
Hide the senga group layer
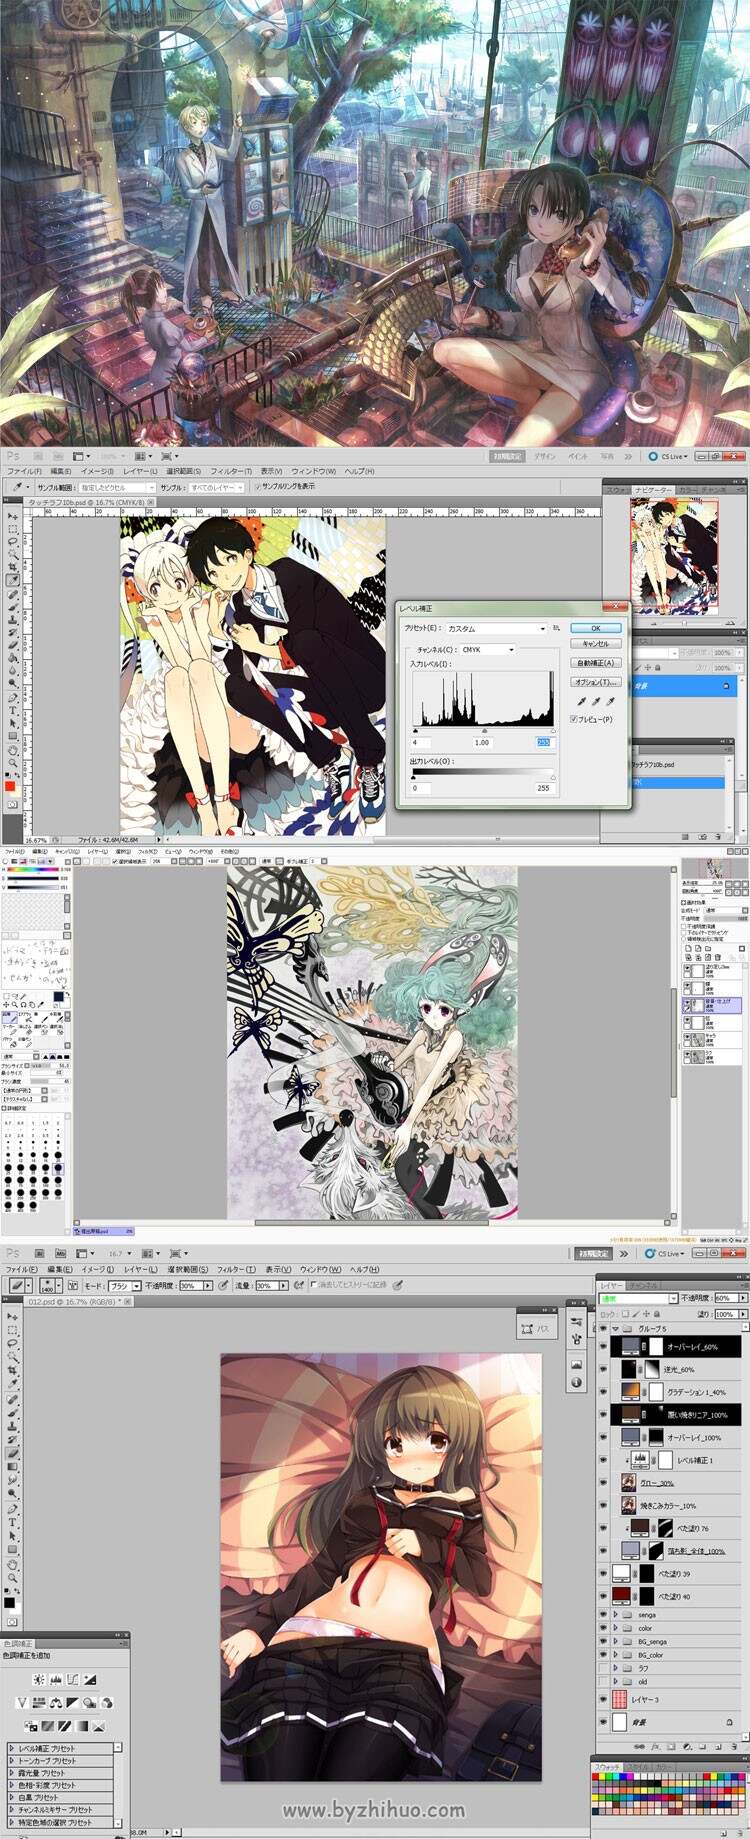click(603, 1614)
